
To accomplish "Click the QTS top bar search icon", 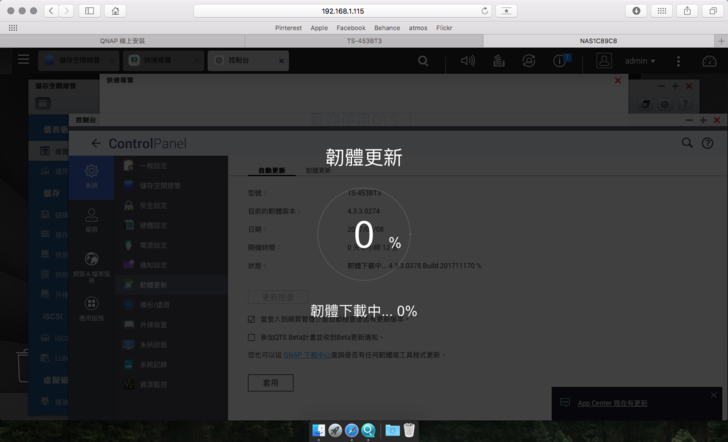I will (x=424, y=61).
